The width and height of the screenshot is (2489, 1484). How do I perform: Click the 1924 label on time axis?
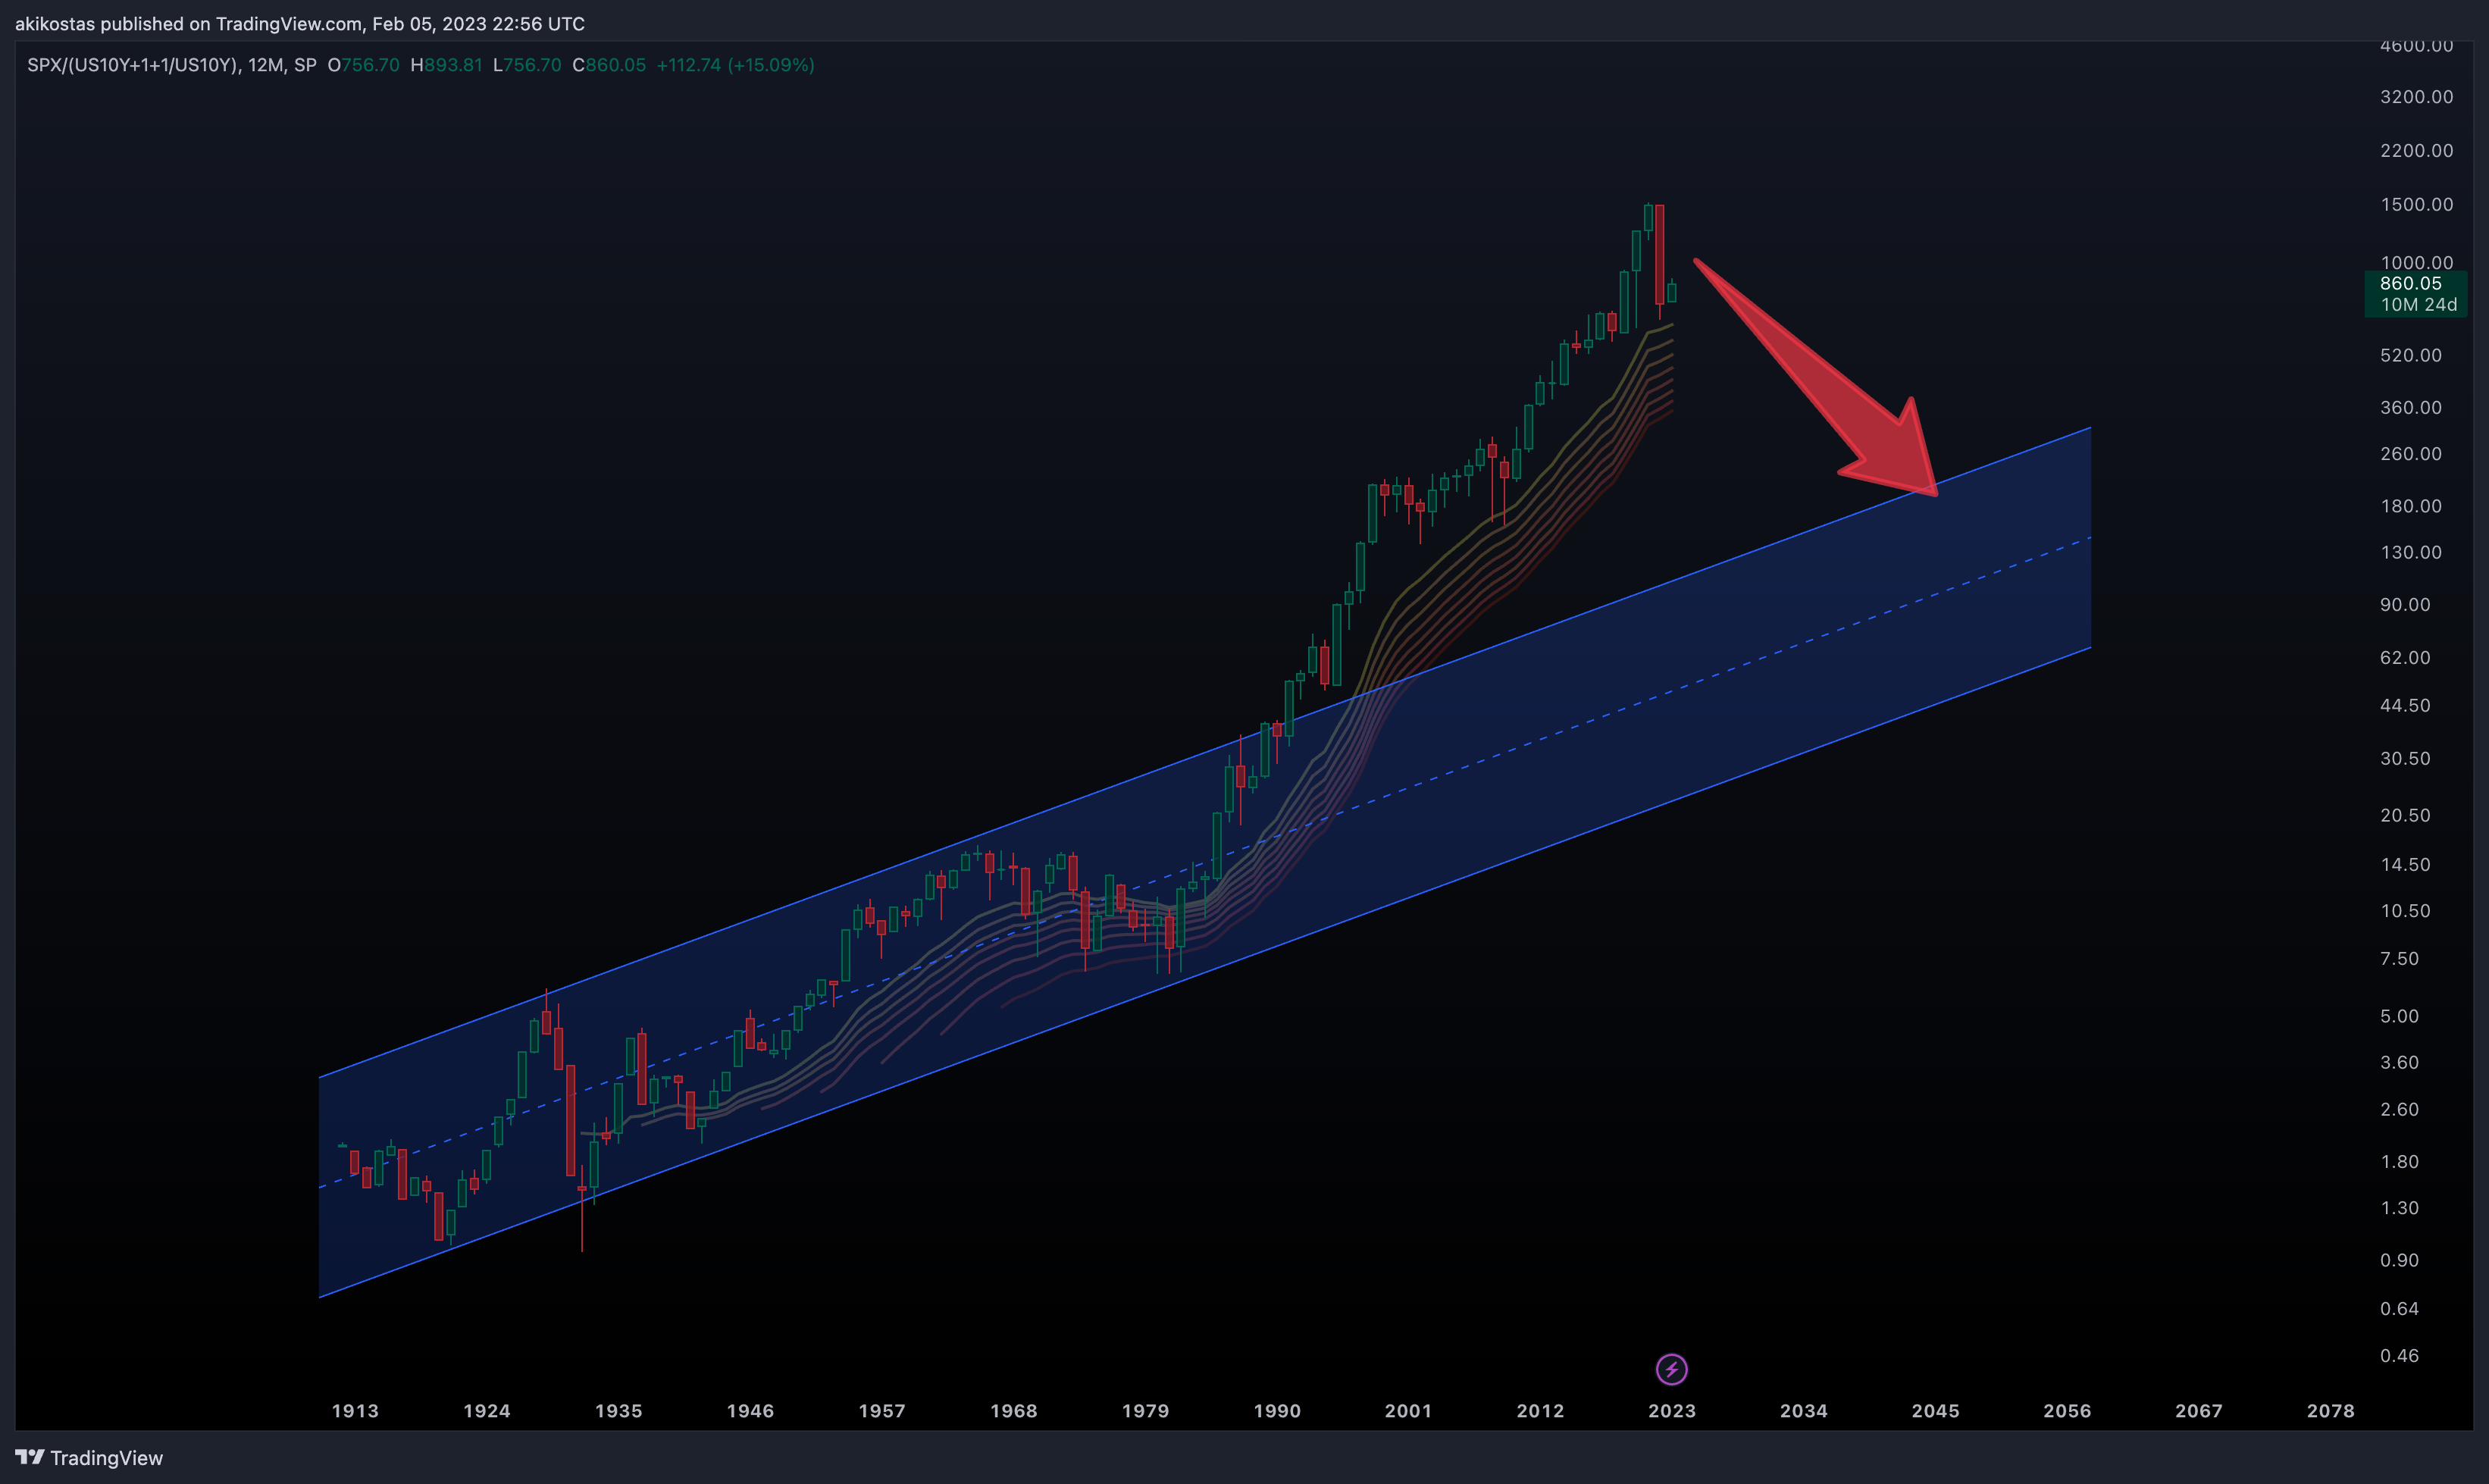(487, 1411)
